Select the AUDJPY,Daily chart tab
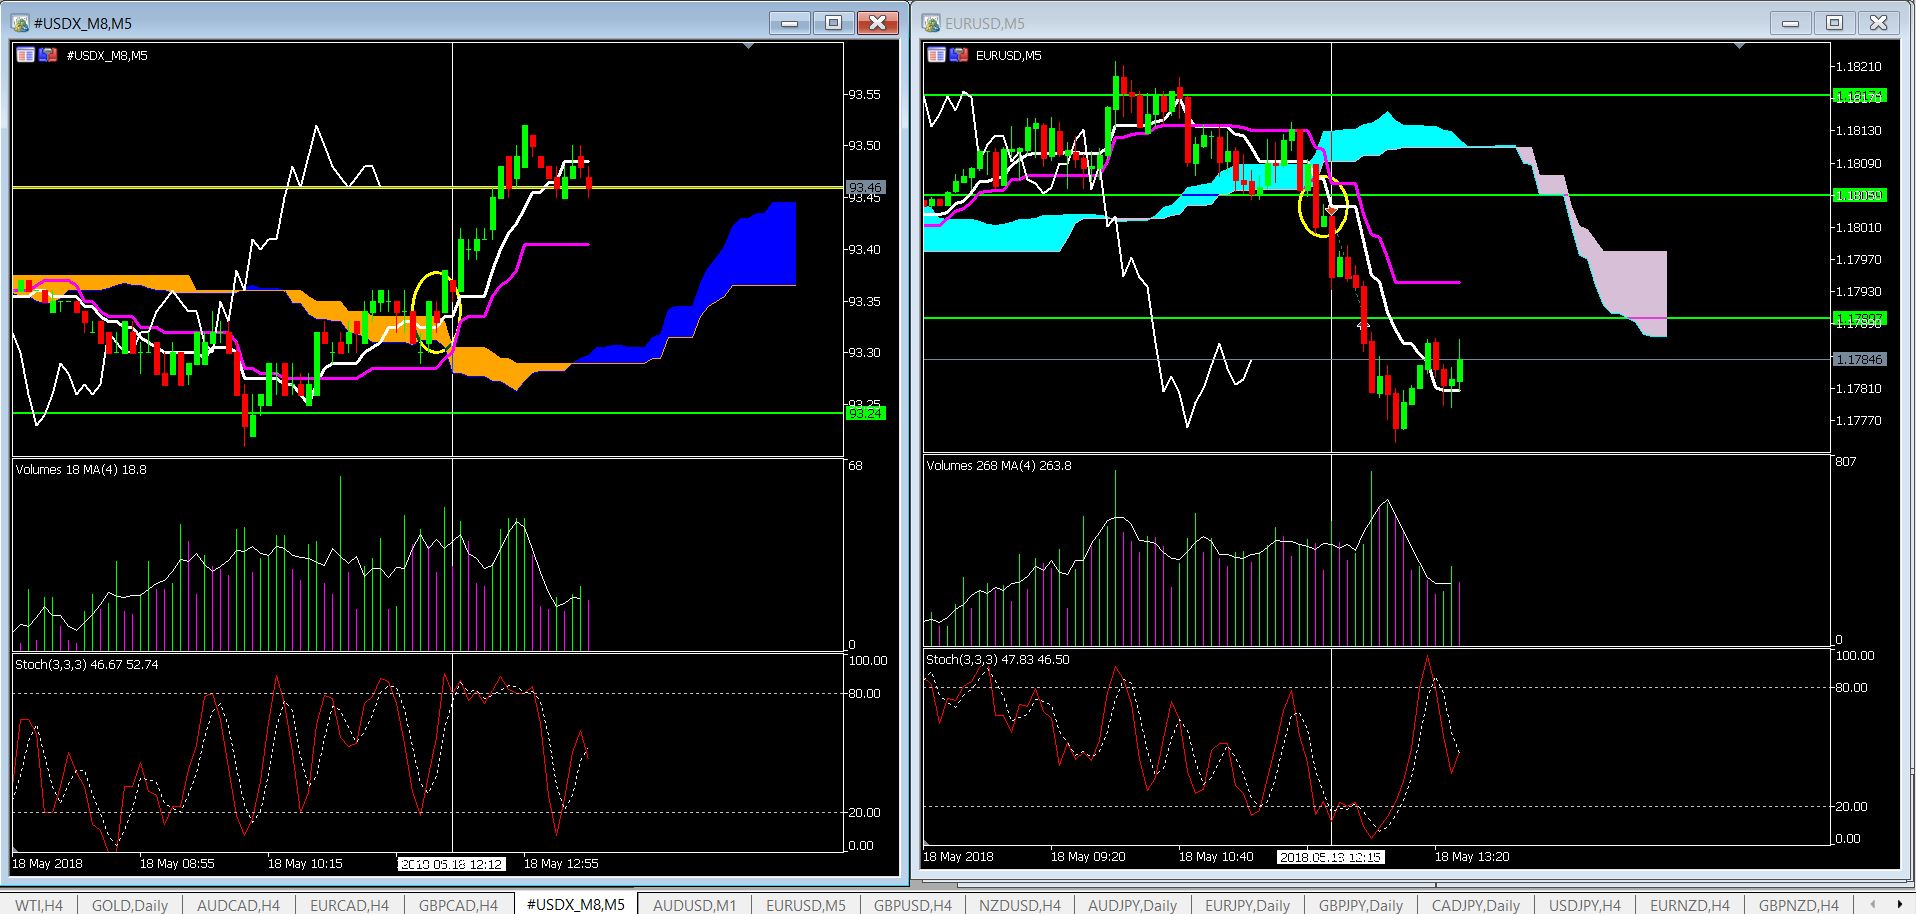 (1132, 904)
